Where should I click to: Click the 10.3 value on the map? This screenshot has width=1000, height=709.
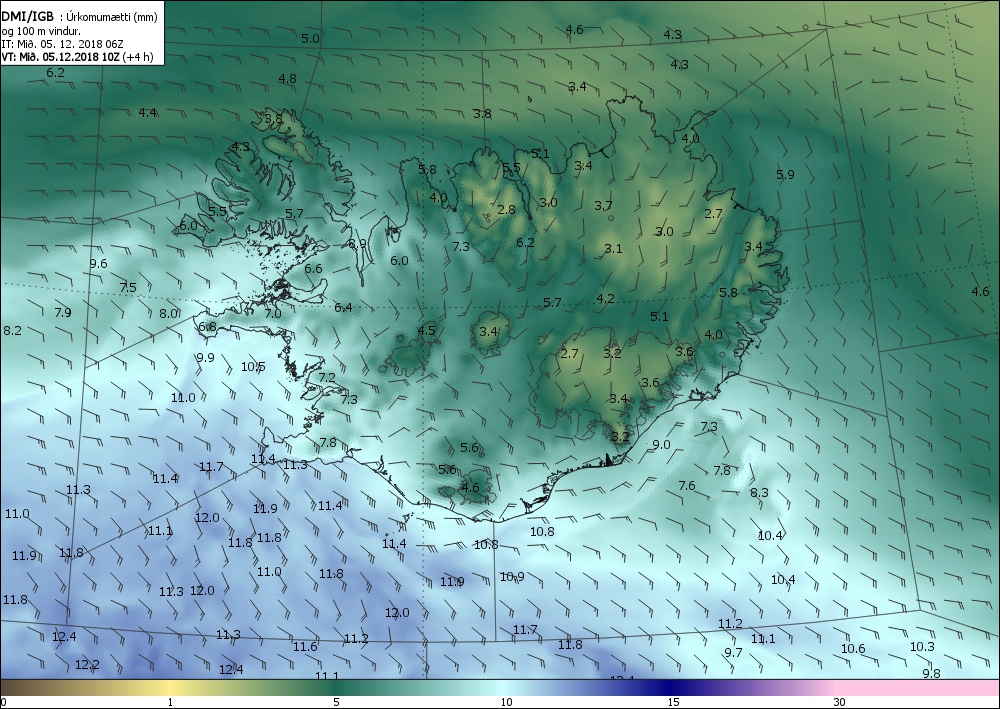pyautogui.click(x=922, y=647)
